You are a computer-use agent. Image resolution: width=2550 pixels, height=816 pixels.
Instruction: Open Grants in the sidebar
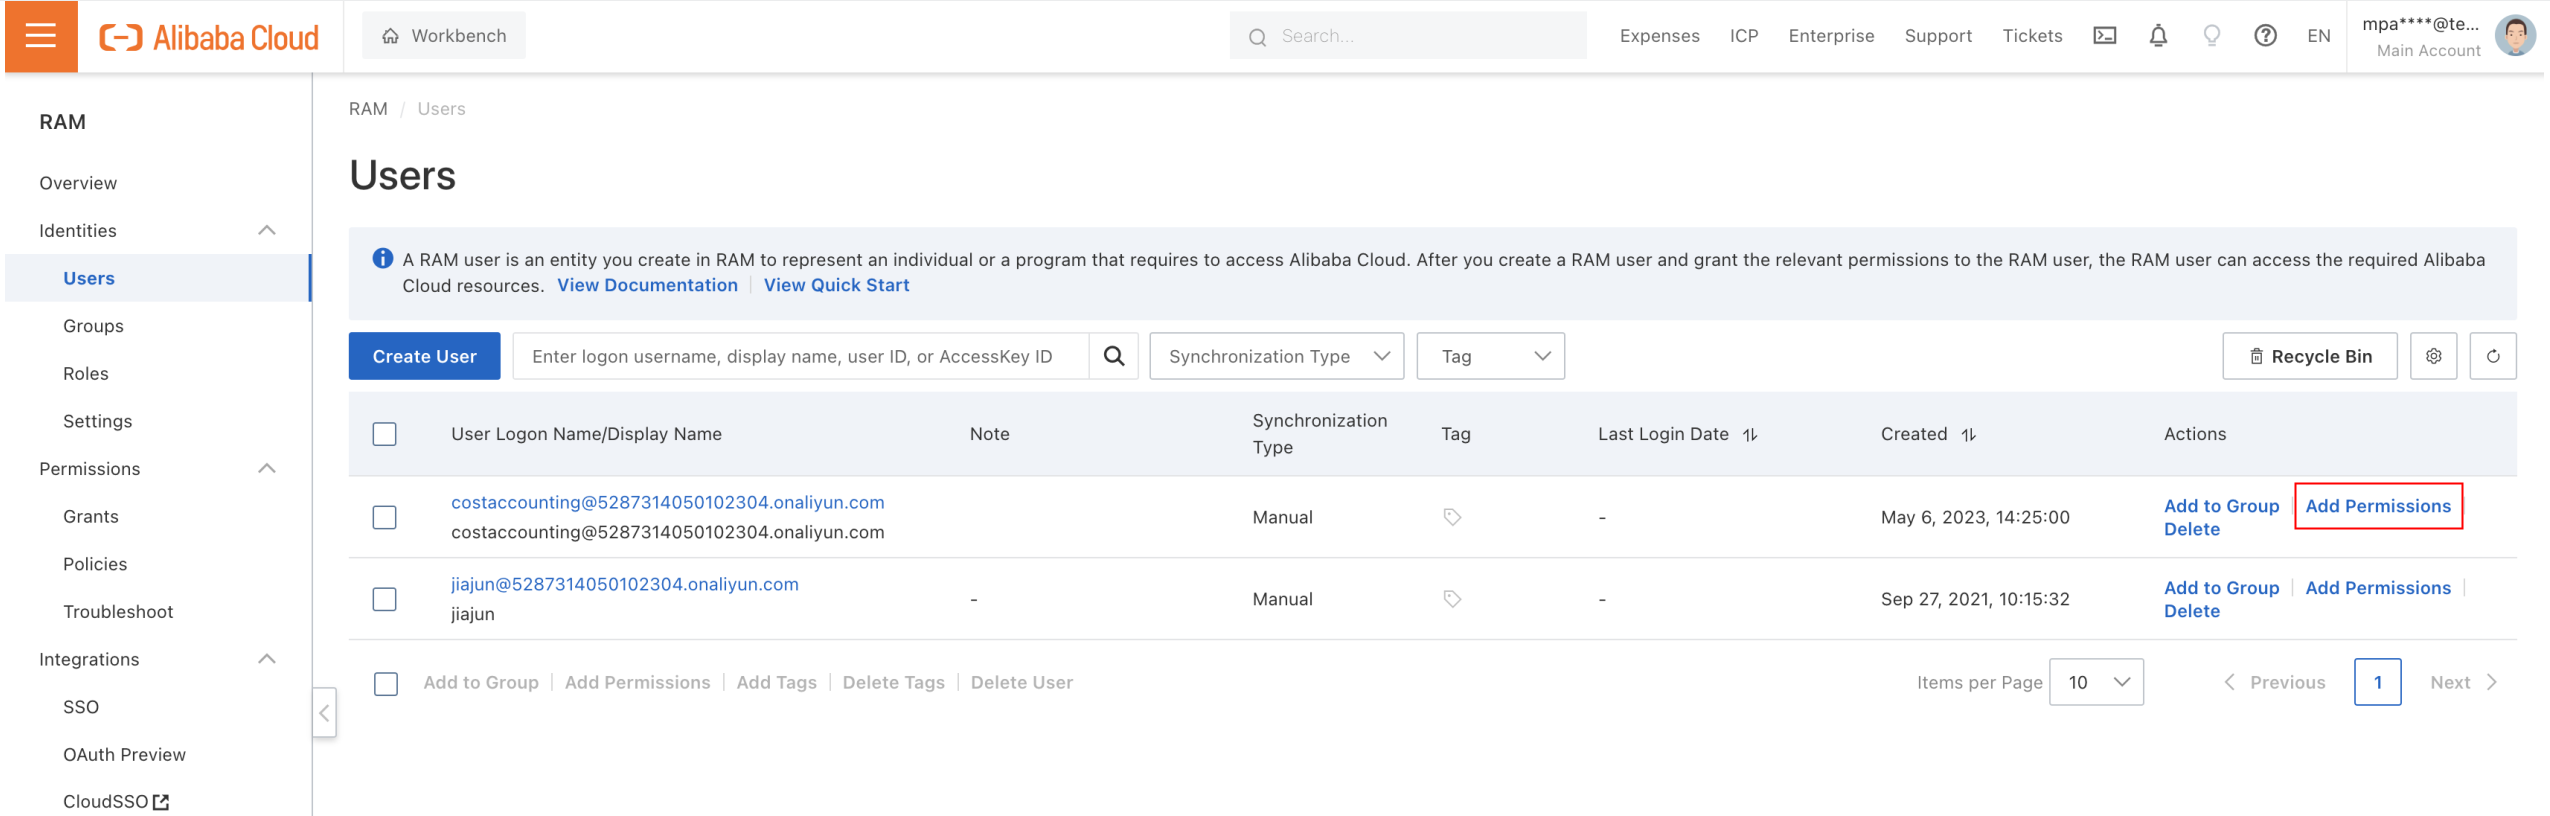(x=91, y=516)
